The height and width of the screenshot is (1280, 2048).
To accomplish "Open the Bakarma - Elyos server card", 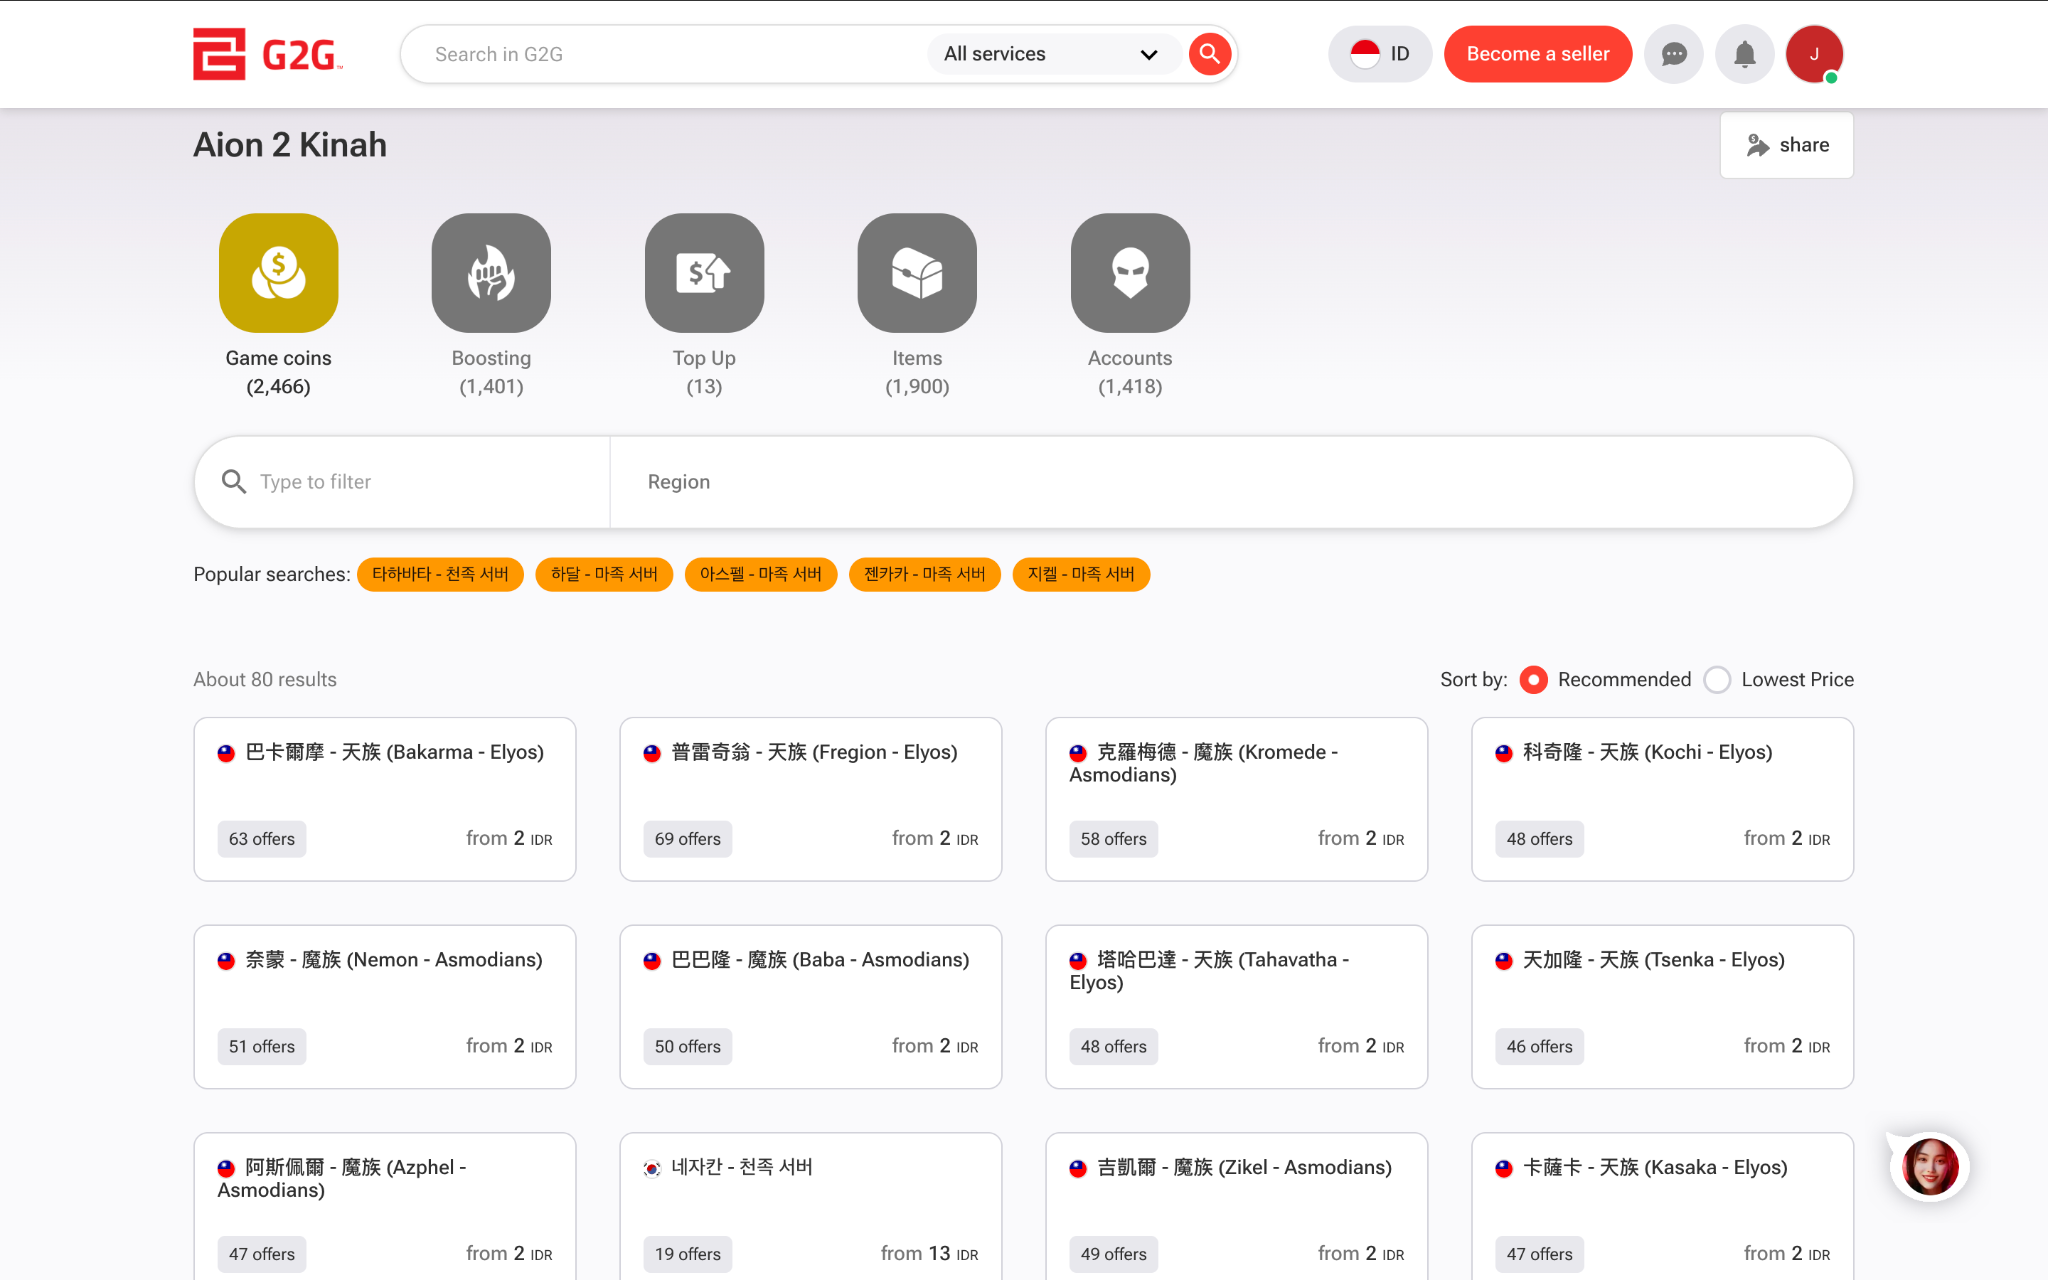I will point(385,799).
